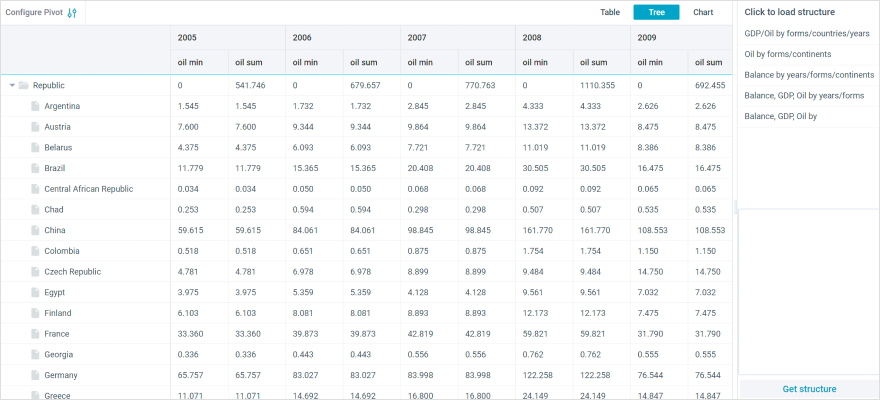Click the Egypt row file icon
Screen dimensions: 880x400
(35, 292)
